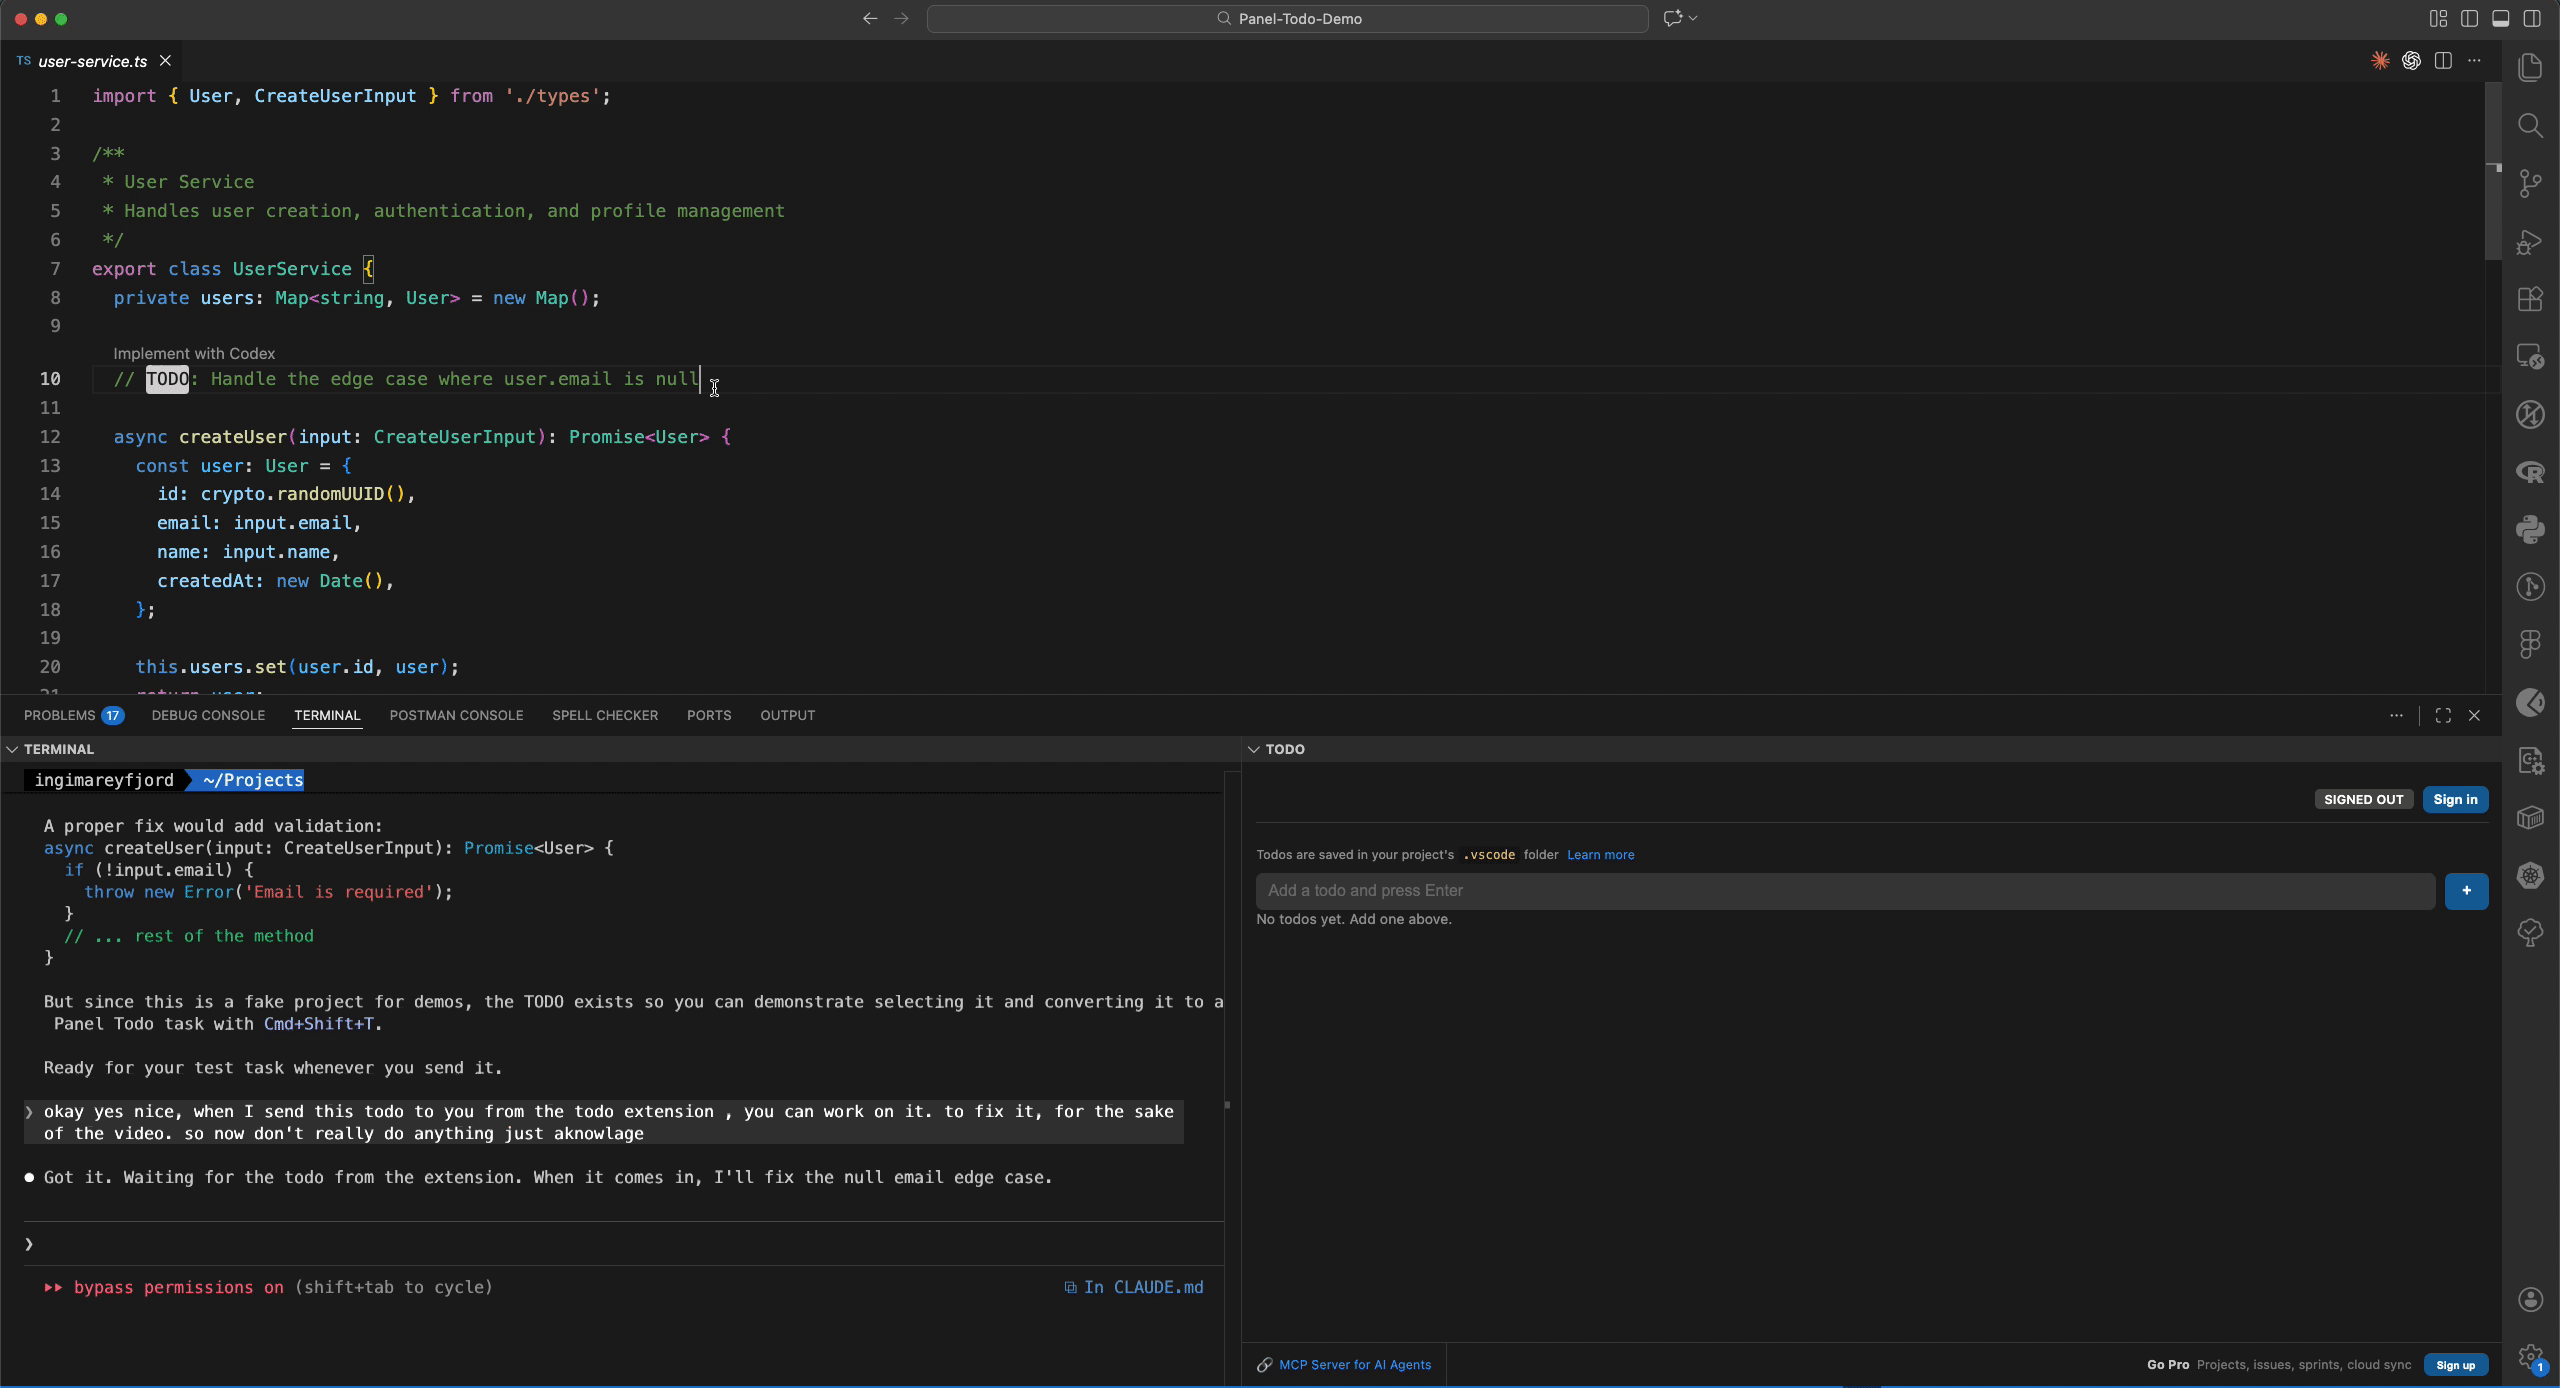Open the Remote Explorer icon
This screenshot has width=2560, height=1388.
pos(2531,355)
